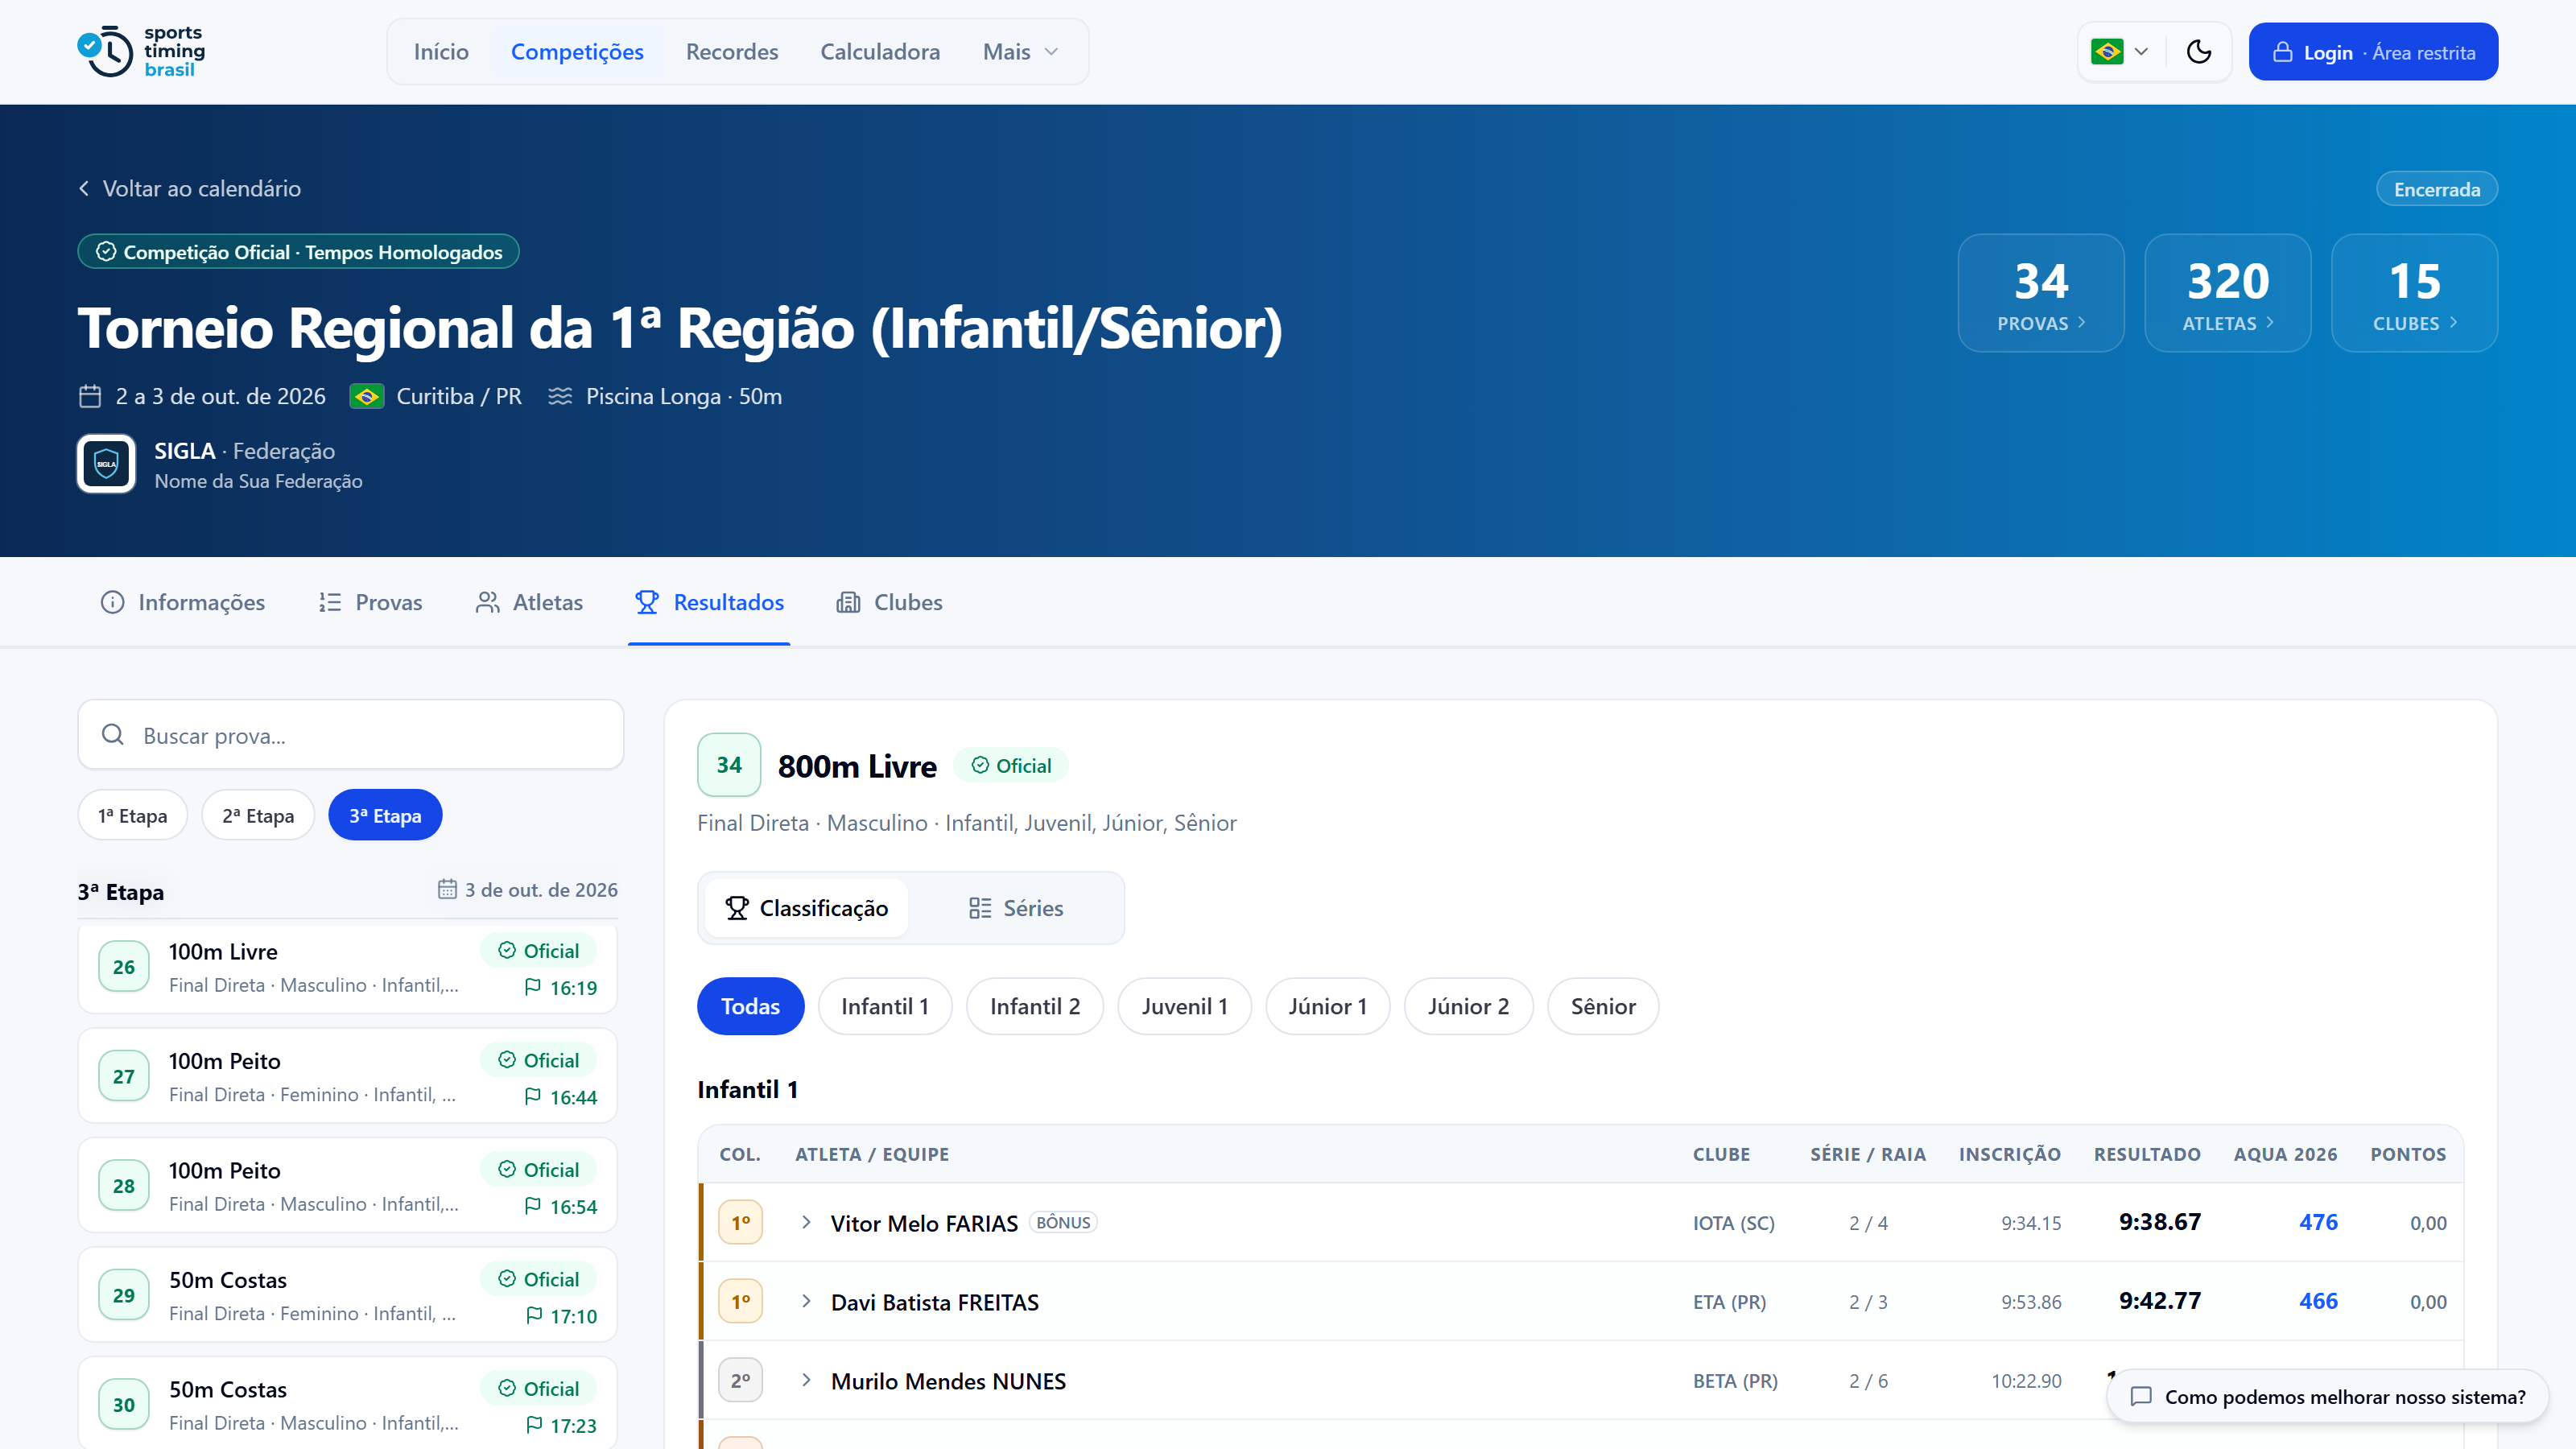Expand Vitor Melo FARIAS row details
The height and width of the screenshot is (1449, 2576).
click(806, 1222)
